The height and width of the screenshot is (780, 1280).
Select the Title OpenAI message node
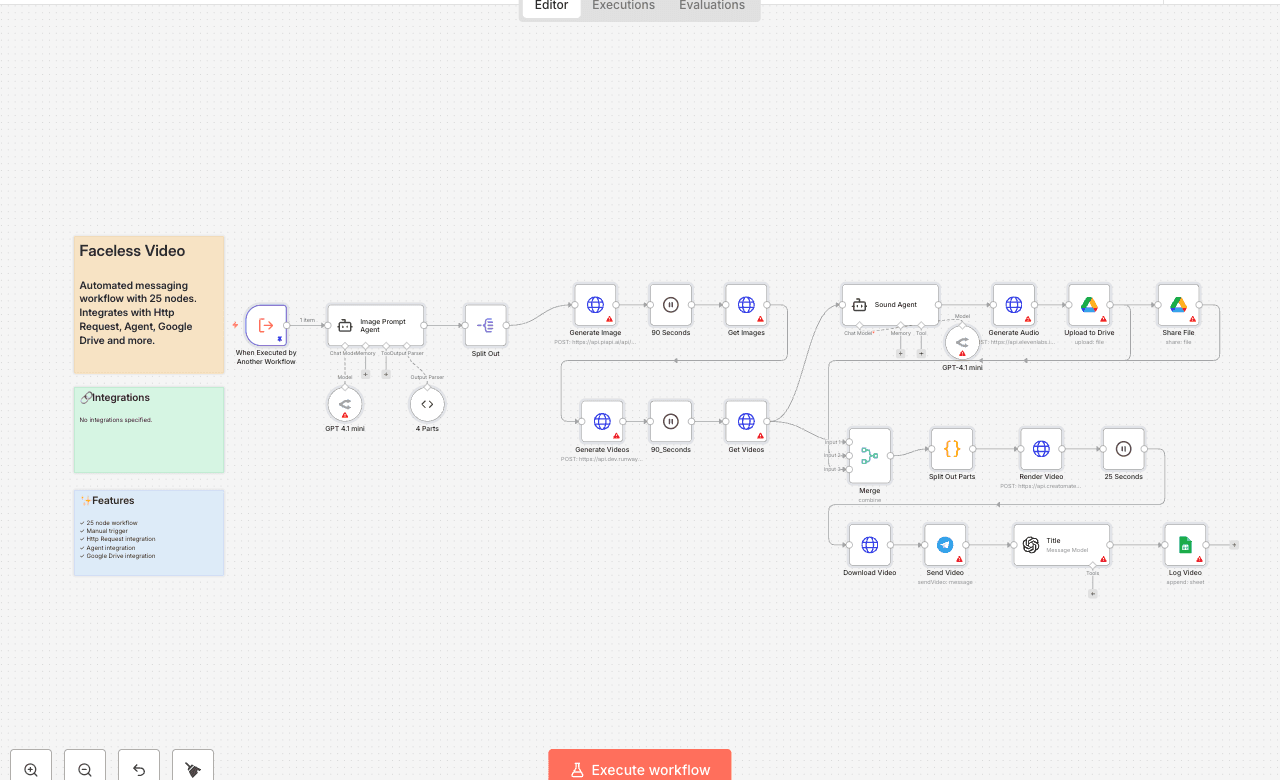pos(1061,545)
